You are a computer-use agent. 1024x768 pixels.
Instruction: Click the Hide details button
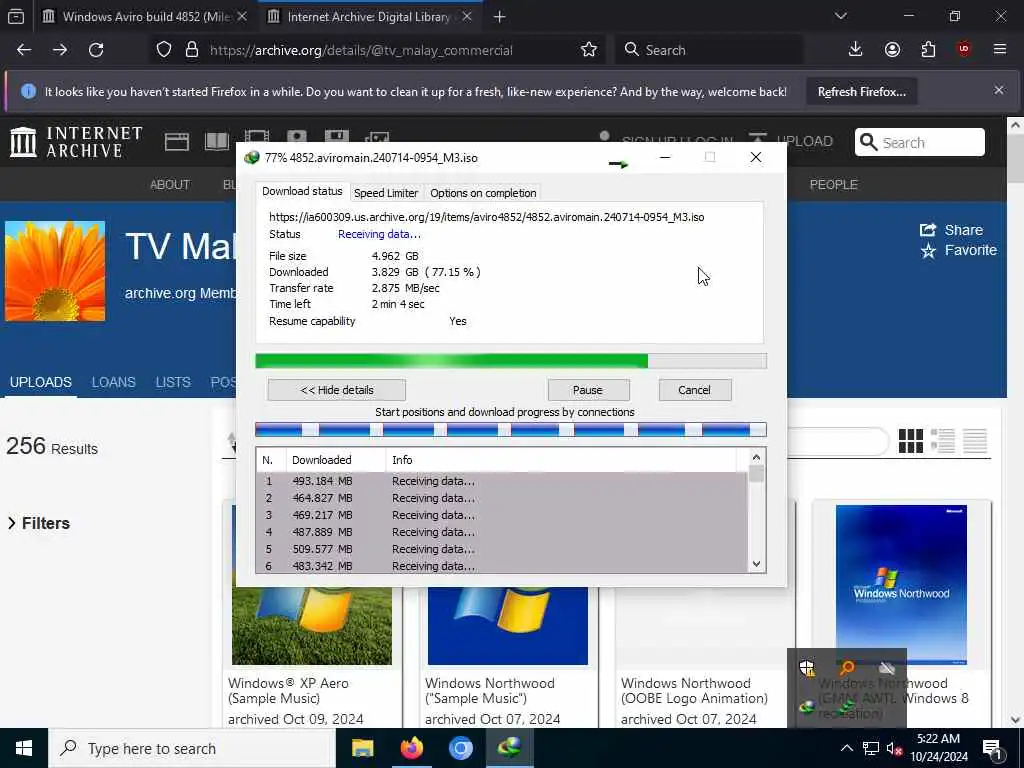tap(336, 390)
